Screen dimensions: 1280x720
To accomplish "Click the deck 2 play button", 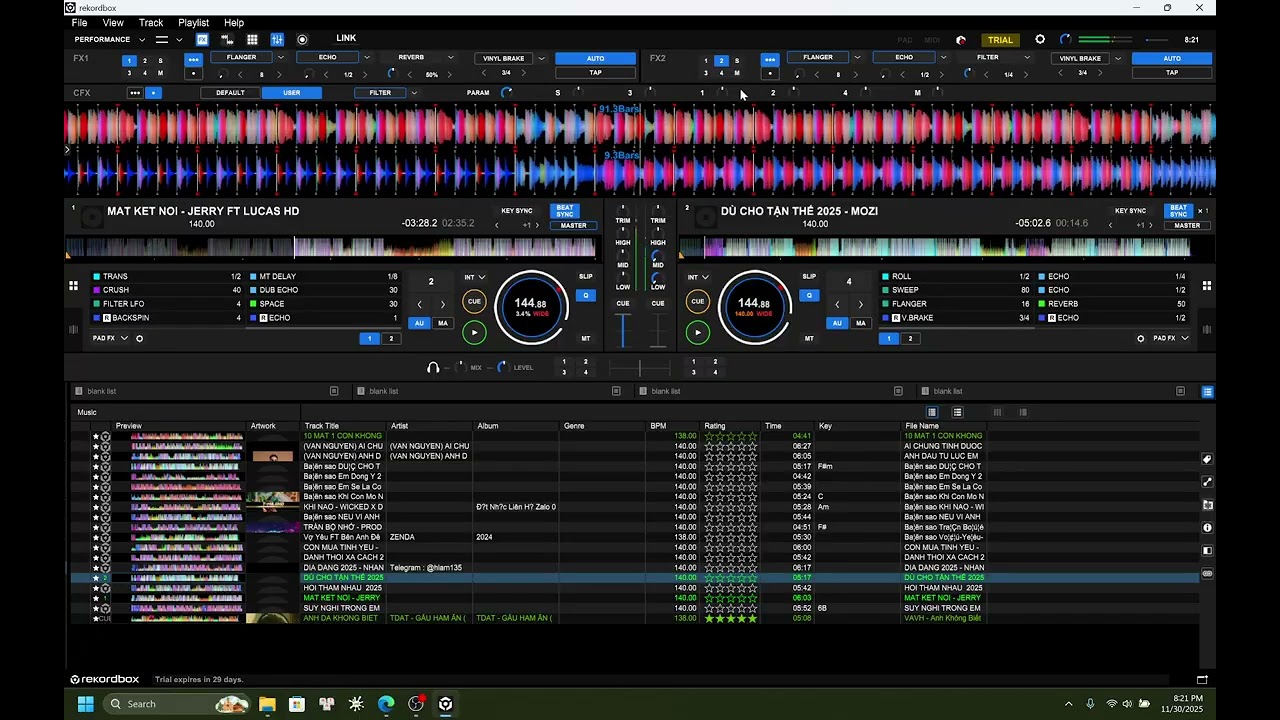I will pyautogui.click(x=698, y=332).
